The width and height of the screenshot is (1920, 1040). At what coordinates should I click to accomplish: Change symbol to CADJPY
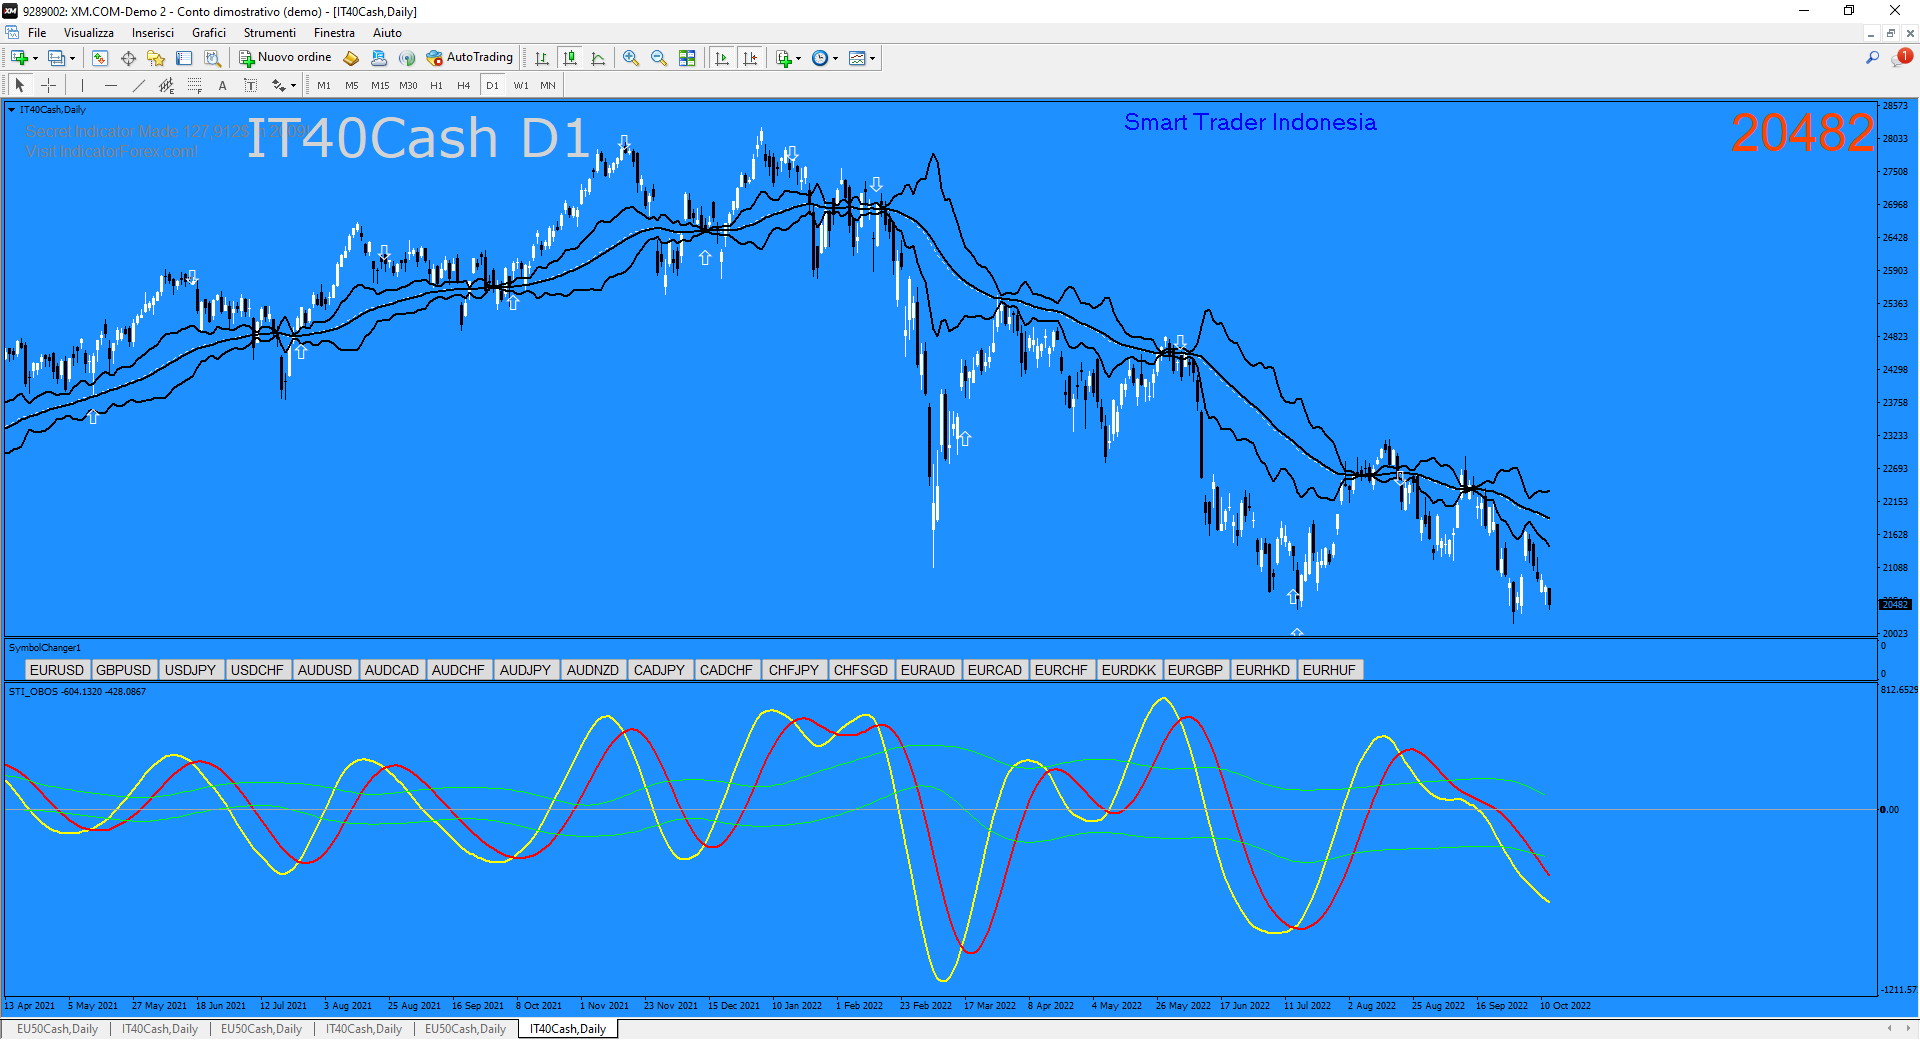click(660, 670)
